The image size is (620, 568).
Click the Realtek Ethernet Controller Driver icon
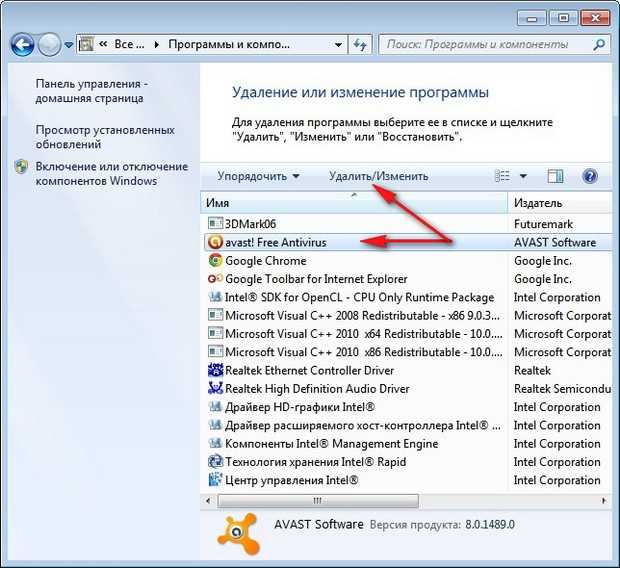coord(215,370)
